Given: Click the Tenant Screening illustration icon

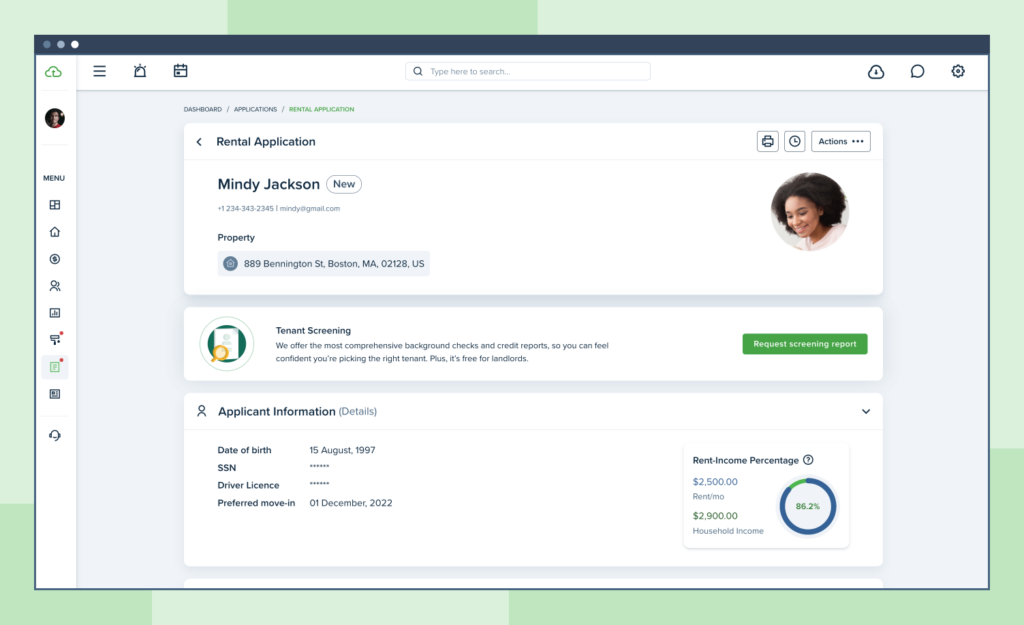Looking at the screenshot, I should click(227, 344).
